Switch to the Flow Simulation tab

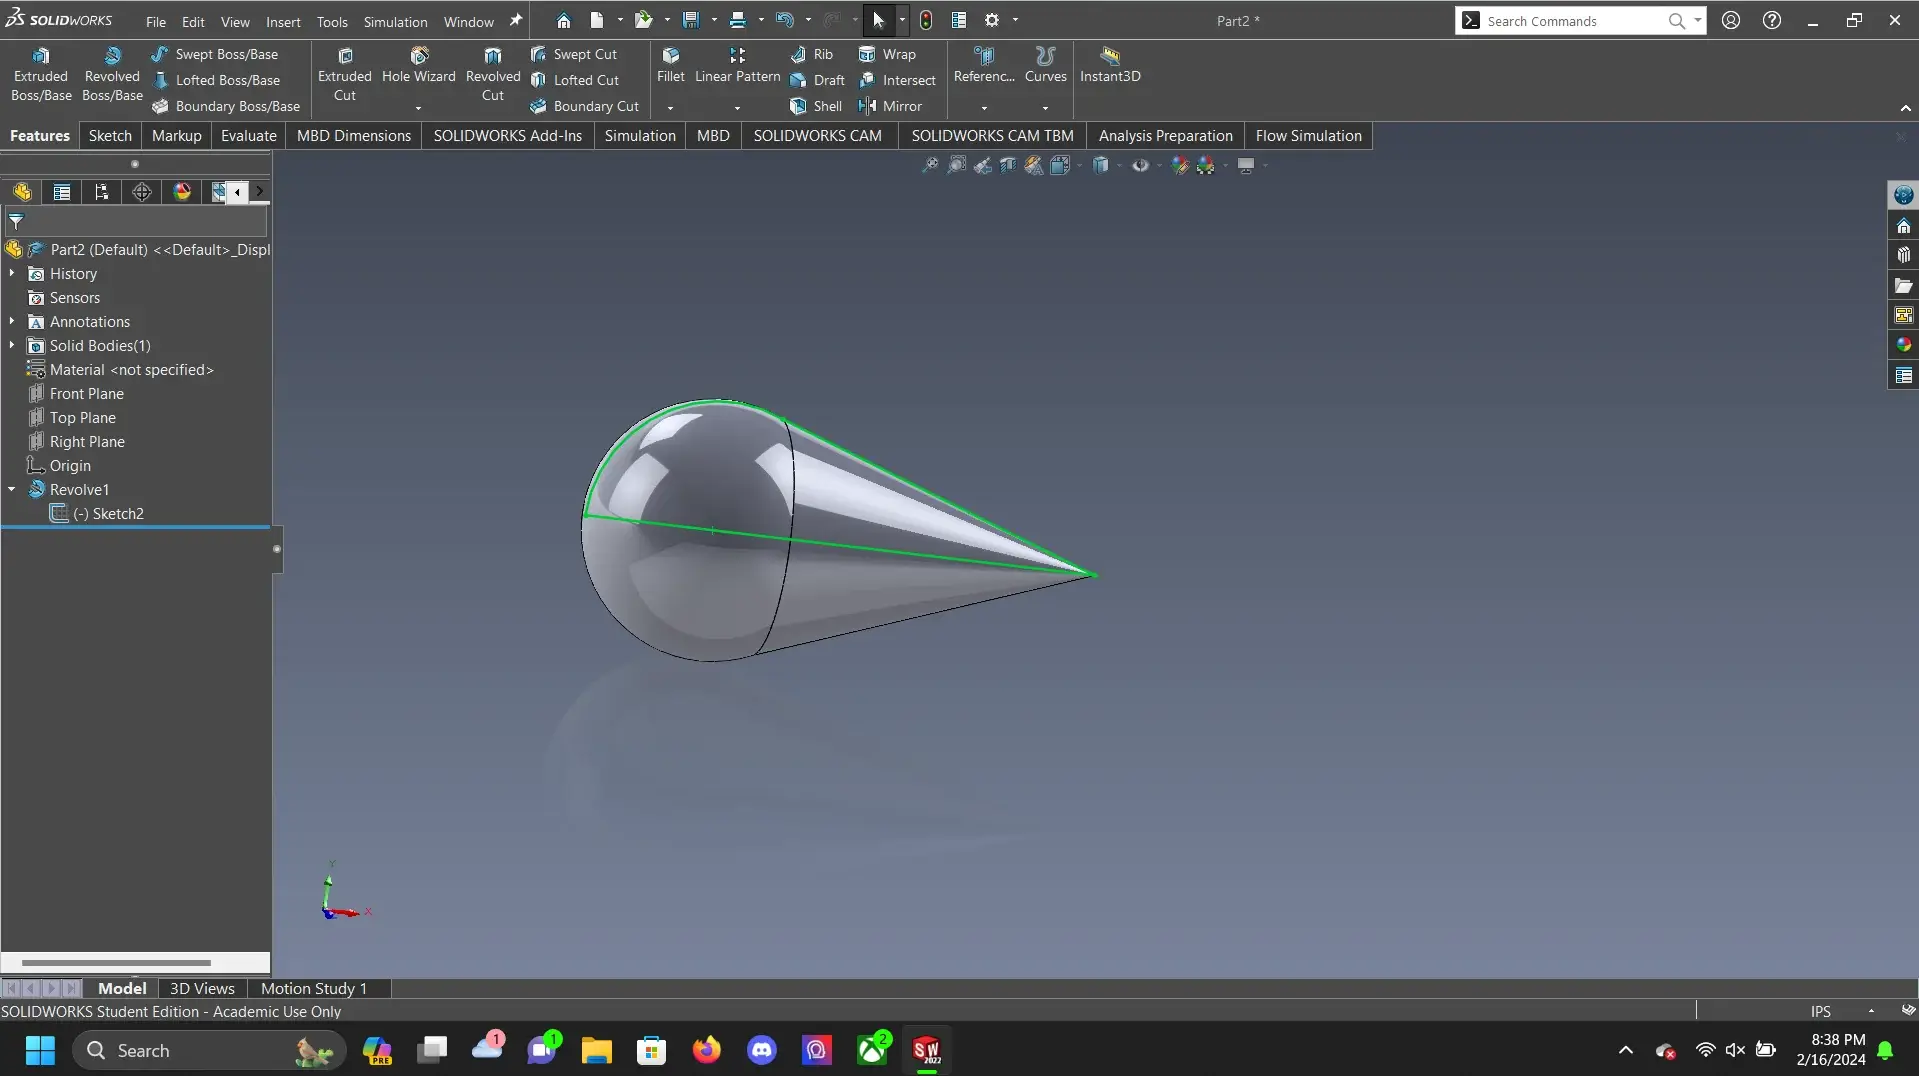[1308, 135]
